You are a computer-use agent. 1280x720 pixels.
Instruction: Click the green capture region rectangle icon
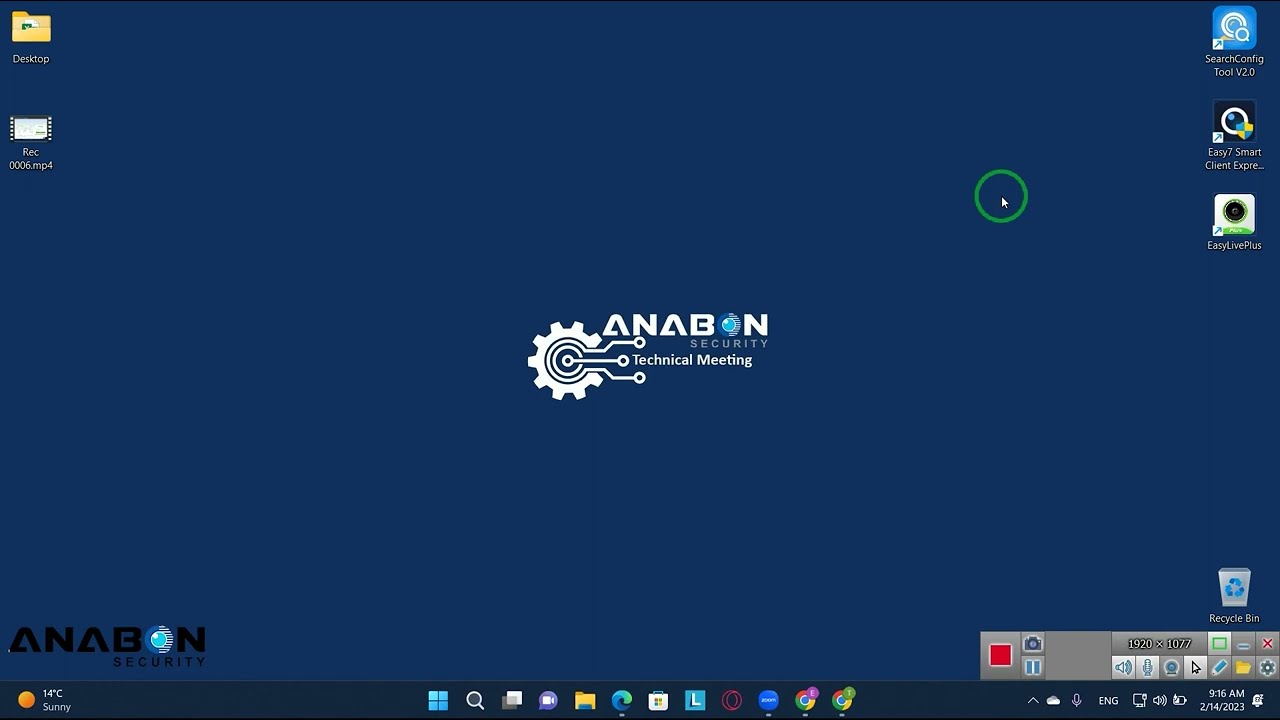[1219, 644]
